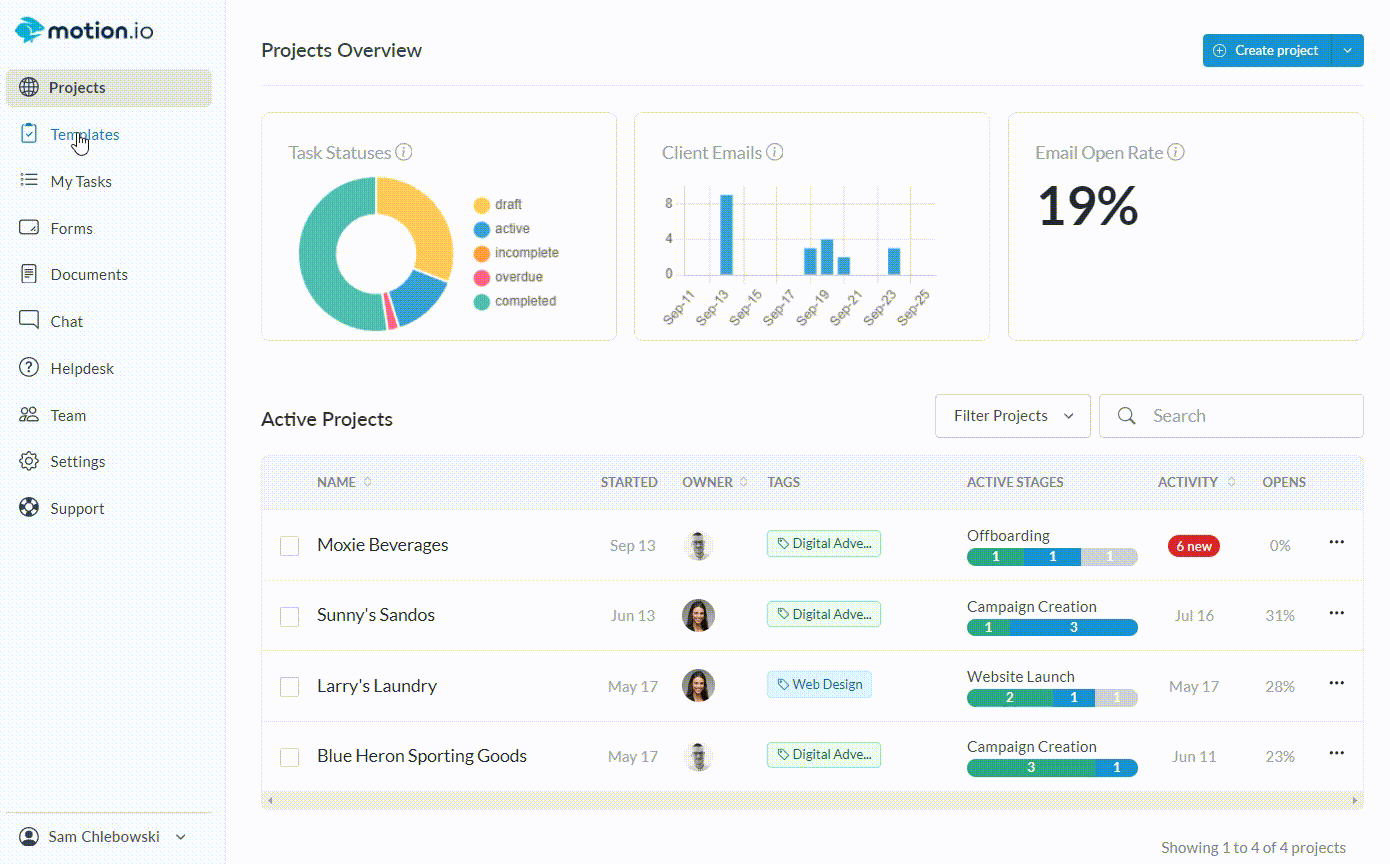
Task: Click the Client Emails info icon
Action: coord(775,153)
